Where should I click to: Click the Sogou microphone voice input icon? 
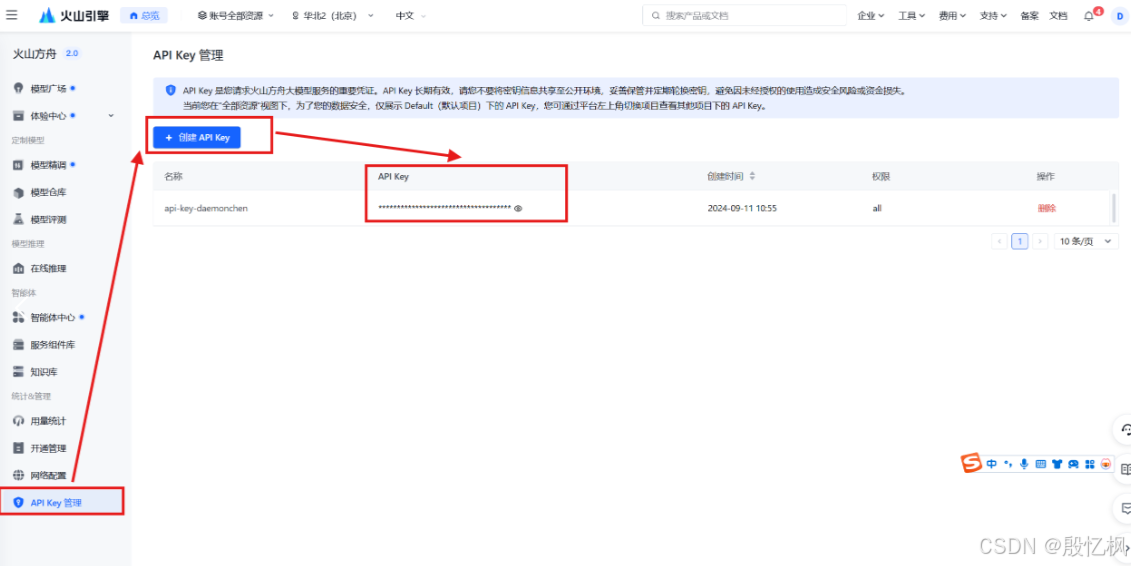[x=1024, y=464]
